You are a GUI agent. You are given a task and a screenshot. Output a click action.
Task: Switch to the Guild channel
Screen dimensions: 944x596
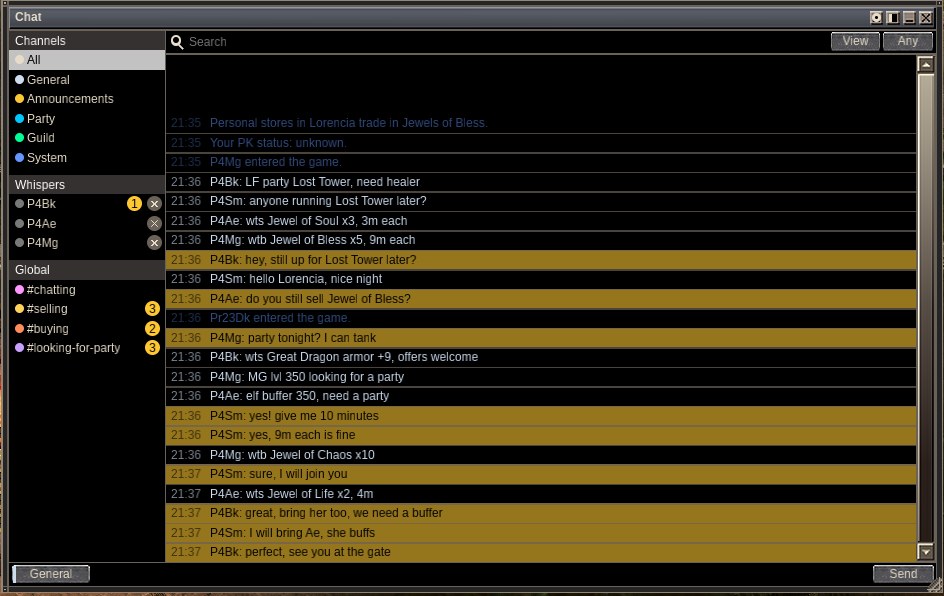(87, 138)
